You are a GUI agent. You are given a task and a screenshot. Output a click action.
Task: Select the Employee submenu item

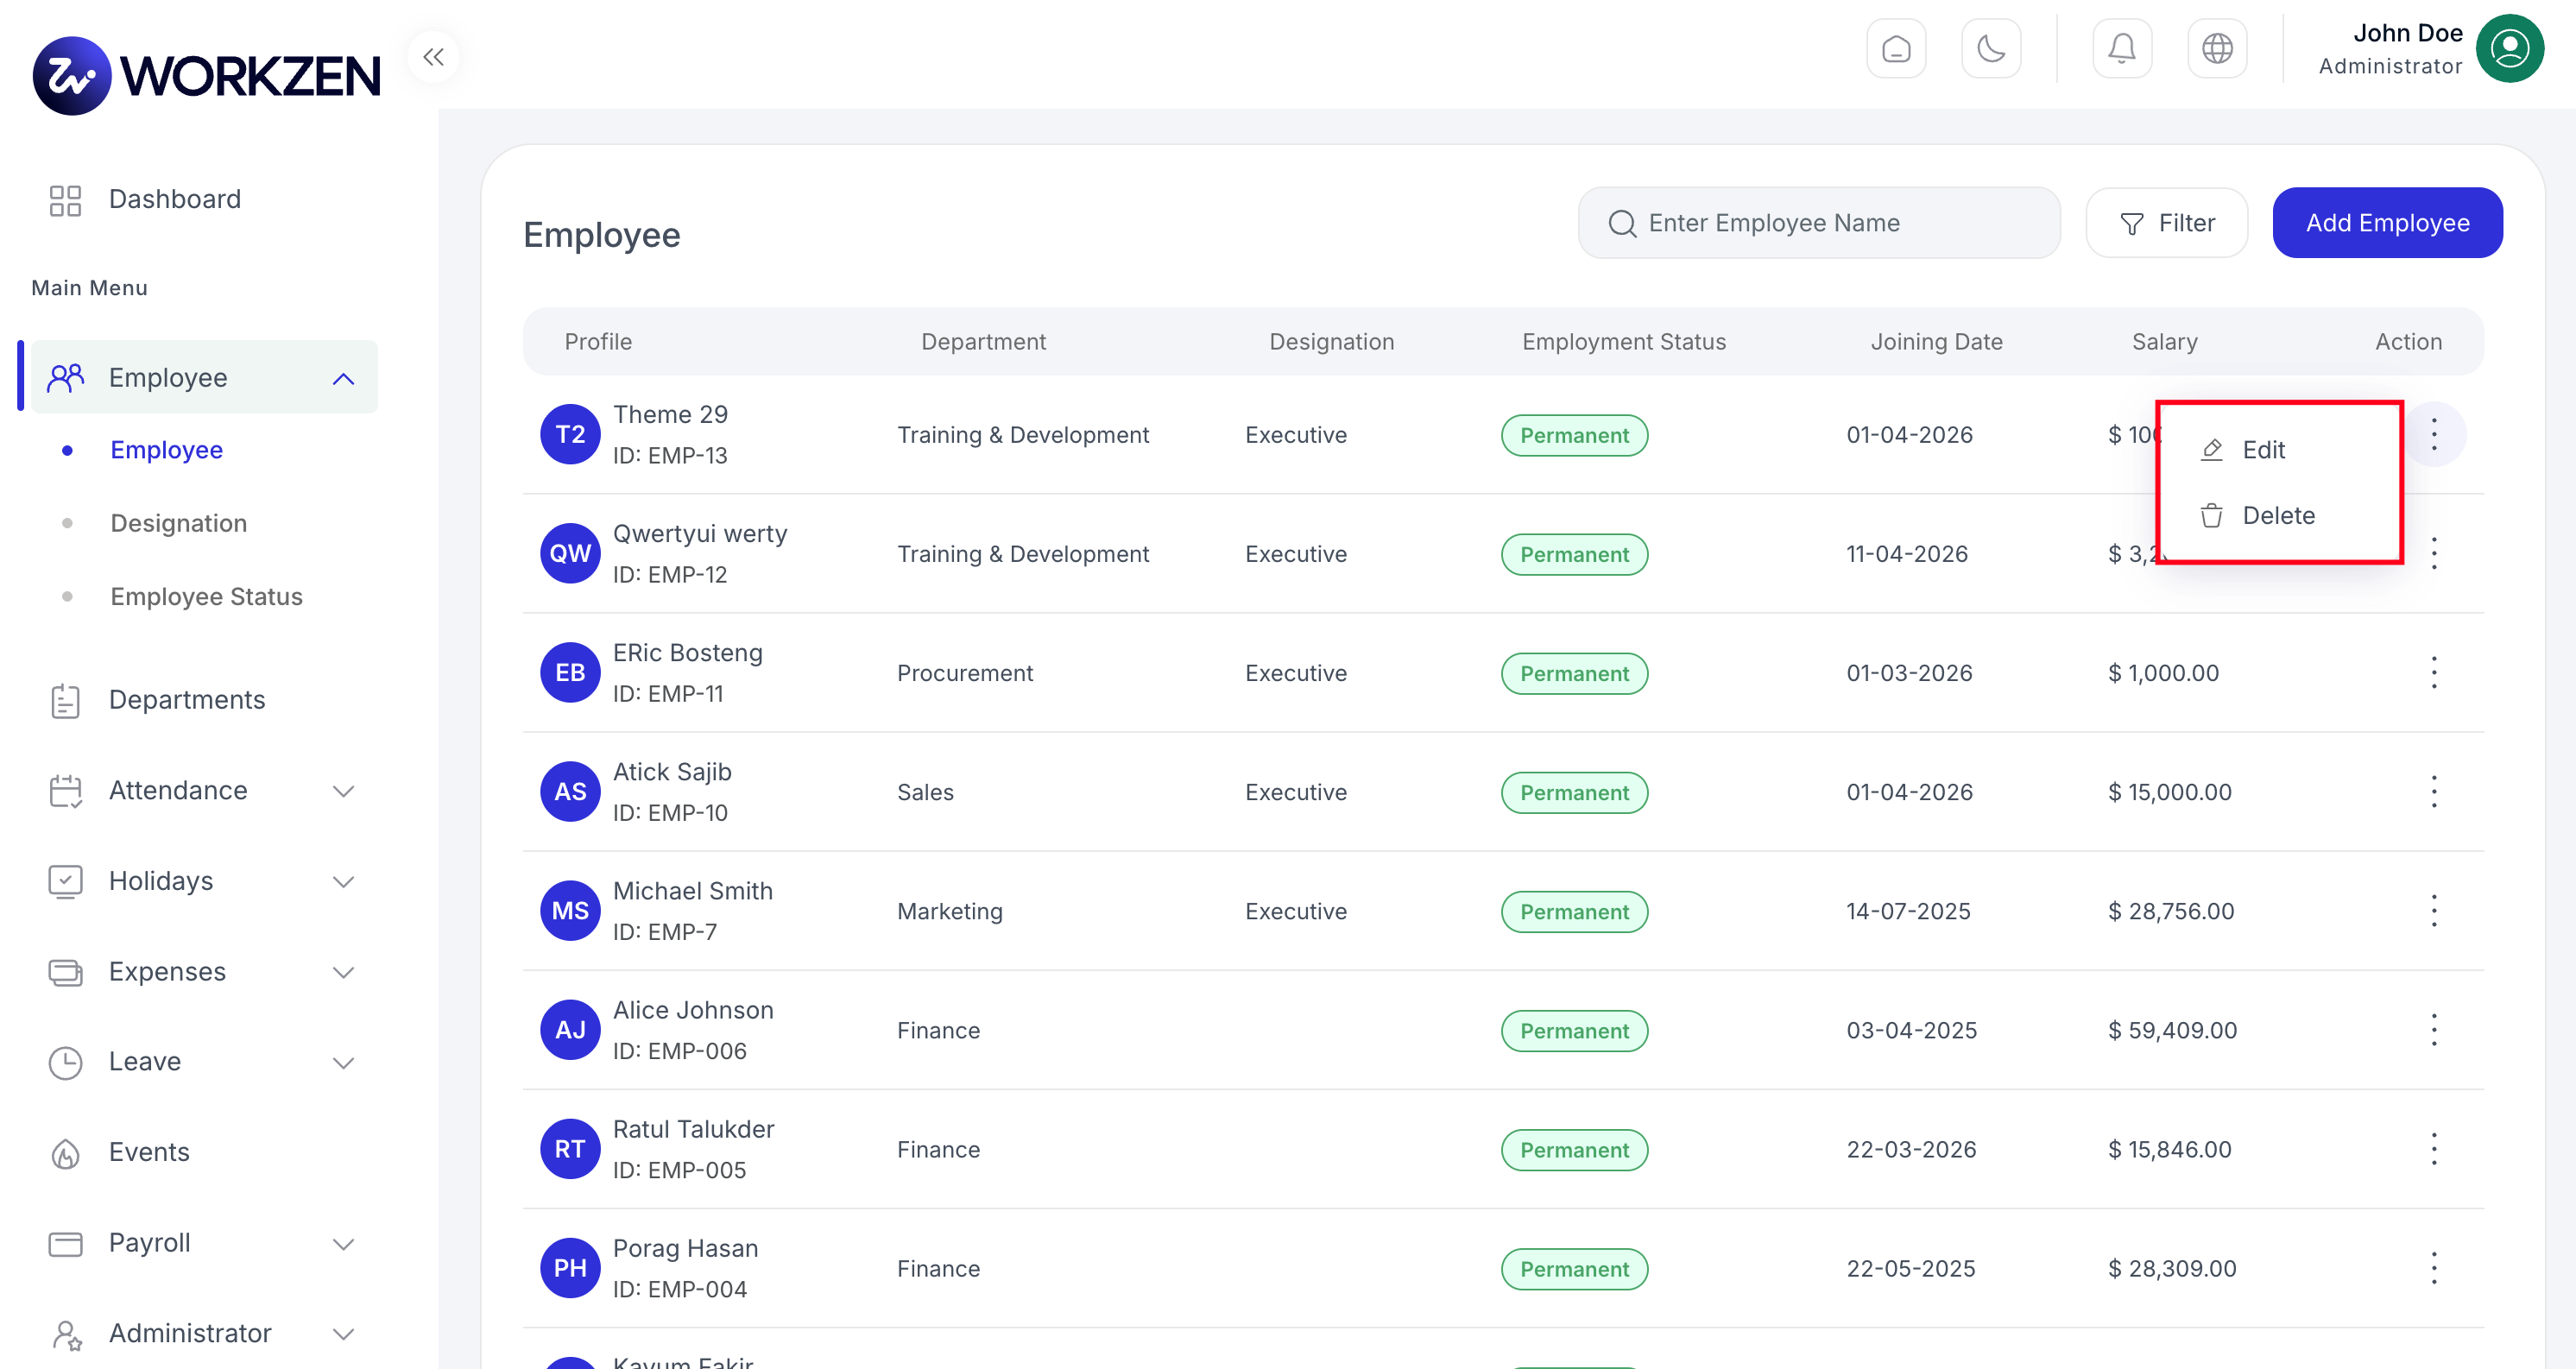(x=166, y=450)
